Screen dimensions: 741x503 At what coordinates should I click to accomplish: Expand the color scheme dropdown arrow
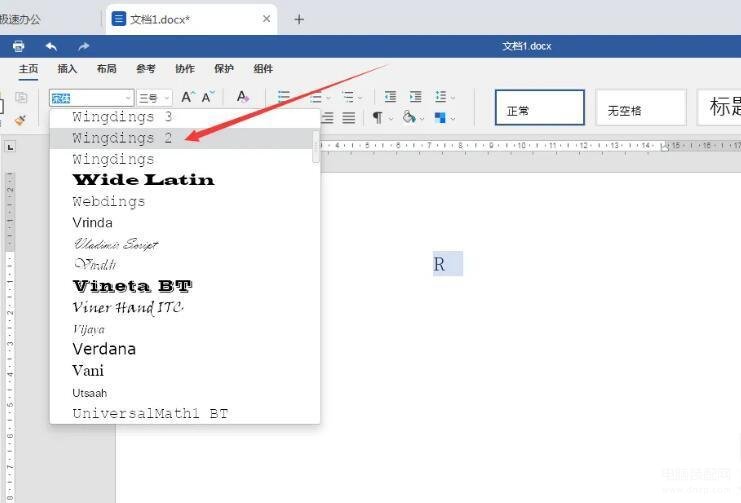coord(453,119)
